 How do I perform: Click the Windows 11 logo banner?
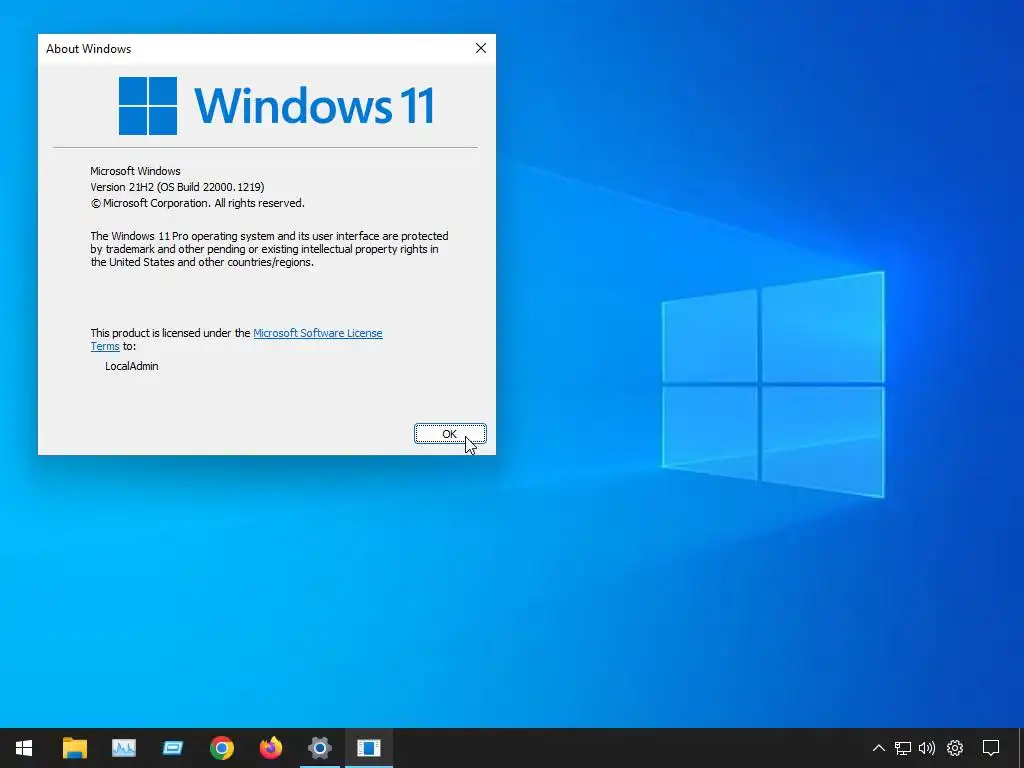pyautogui.click(x=276, y=106)
